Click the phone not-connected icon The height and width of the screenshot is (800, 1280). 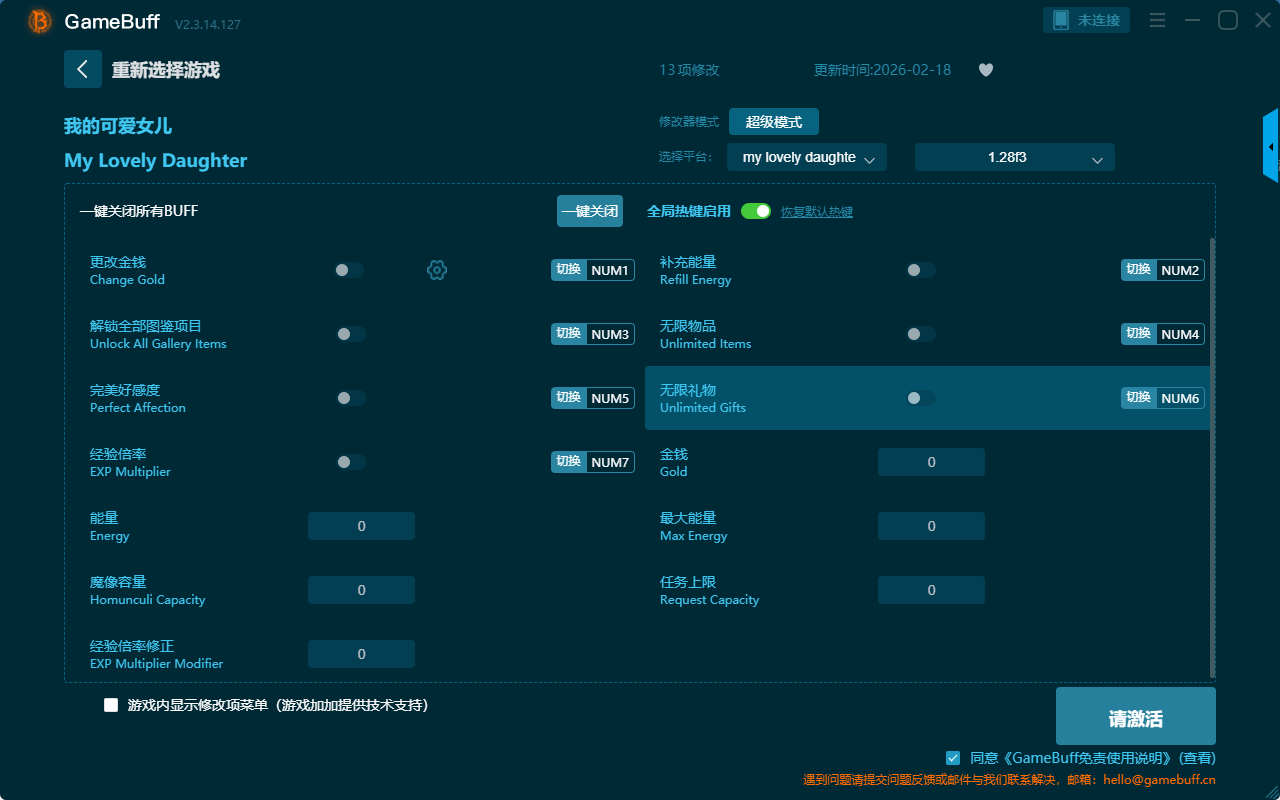1061,20
